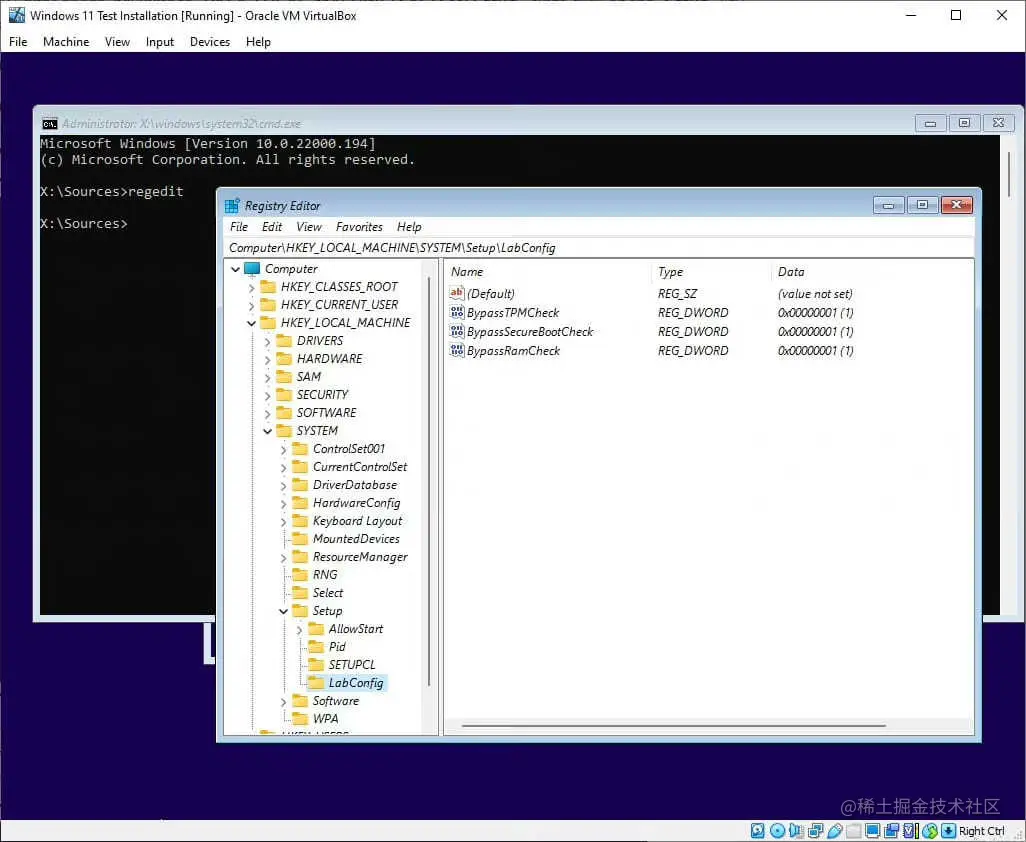The height and width of the screenshot is (842, 1026).
Task: Select the CurrentControlSet key
Action: tap(360, 466)
